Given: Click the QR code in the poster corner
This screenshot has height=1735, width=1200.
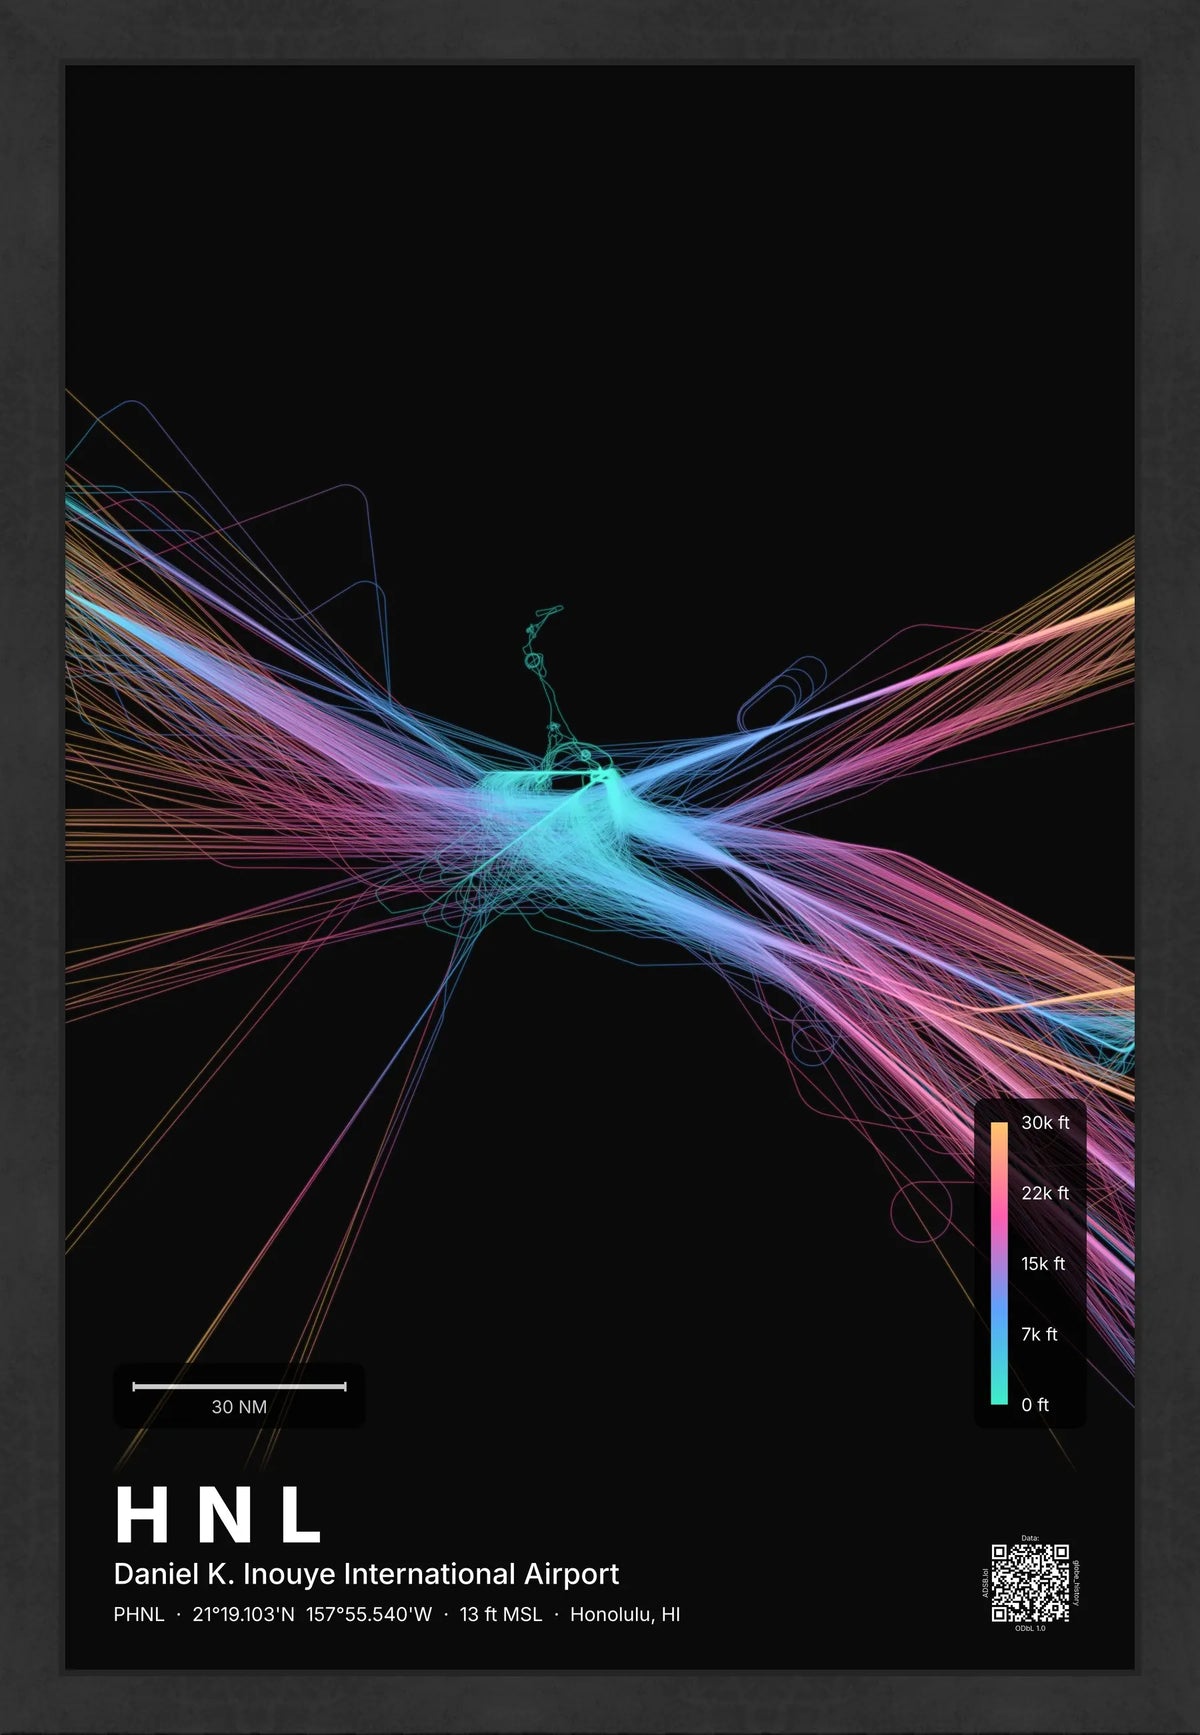Looking at the screenshot, I should tap(1030, 1583).
